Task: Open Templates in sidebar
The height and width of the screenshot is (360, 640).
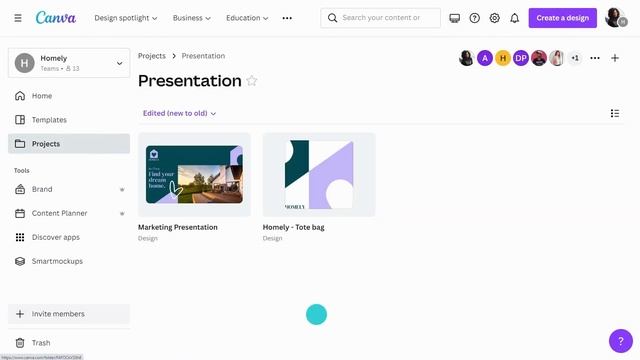Action: [x=69, y=120]
